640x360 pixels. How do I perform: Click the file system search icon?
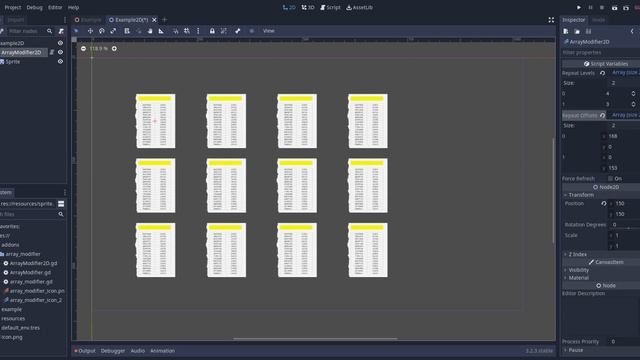[x=61, y=214]
